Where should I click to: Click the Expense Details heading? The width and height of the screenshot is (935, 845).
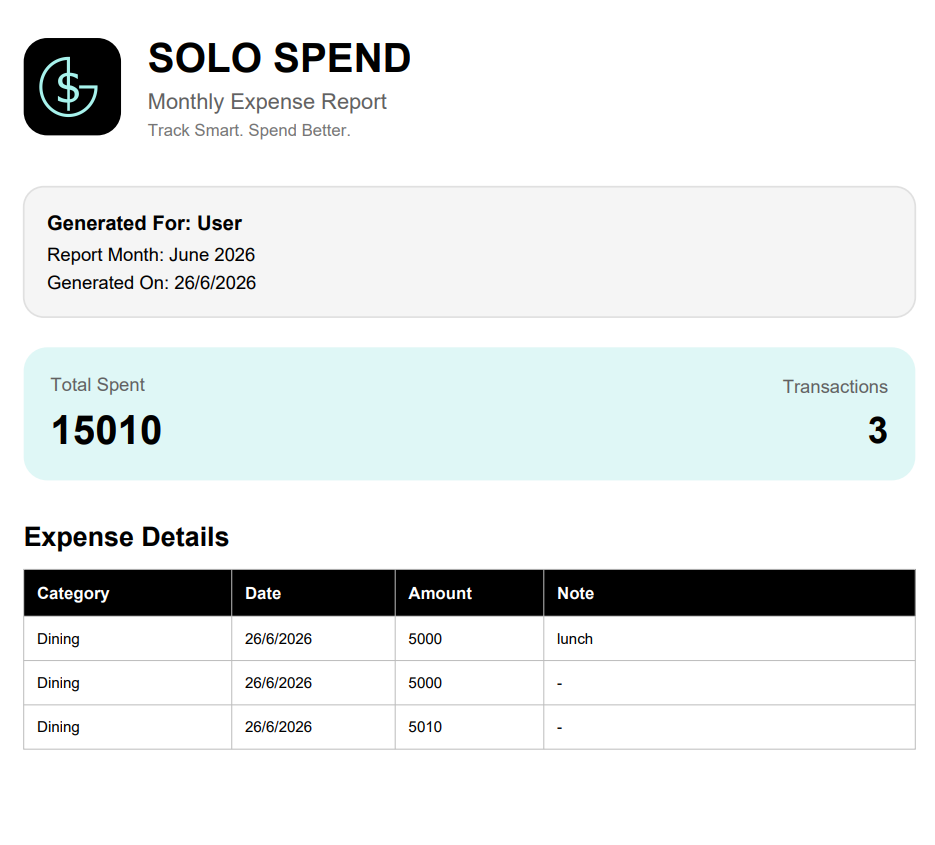point(126,537)
